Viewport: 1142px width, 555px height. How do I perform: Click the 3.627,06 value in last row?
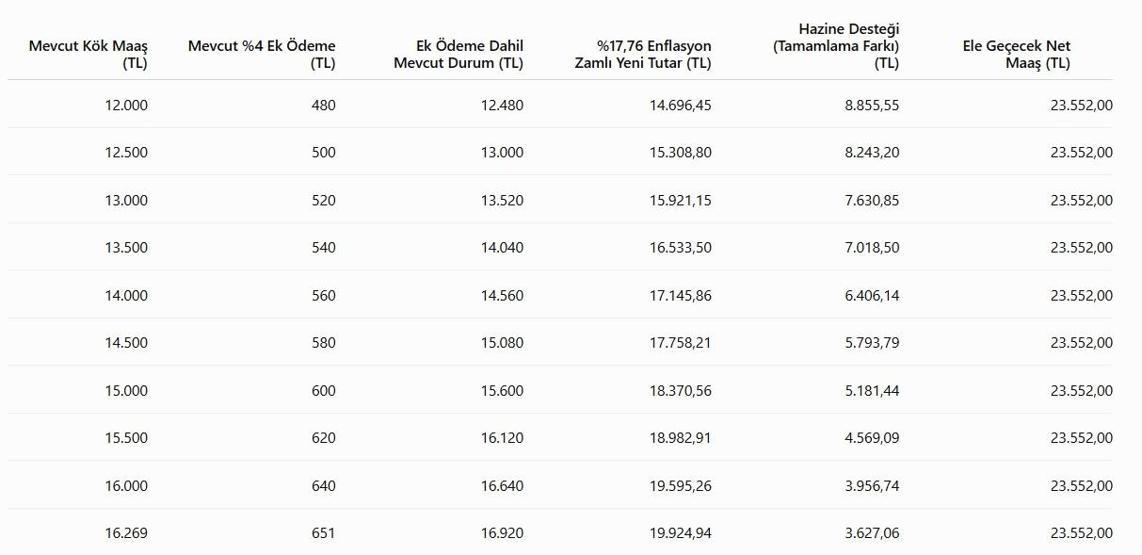tap(872, 533)
